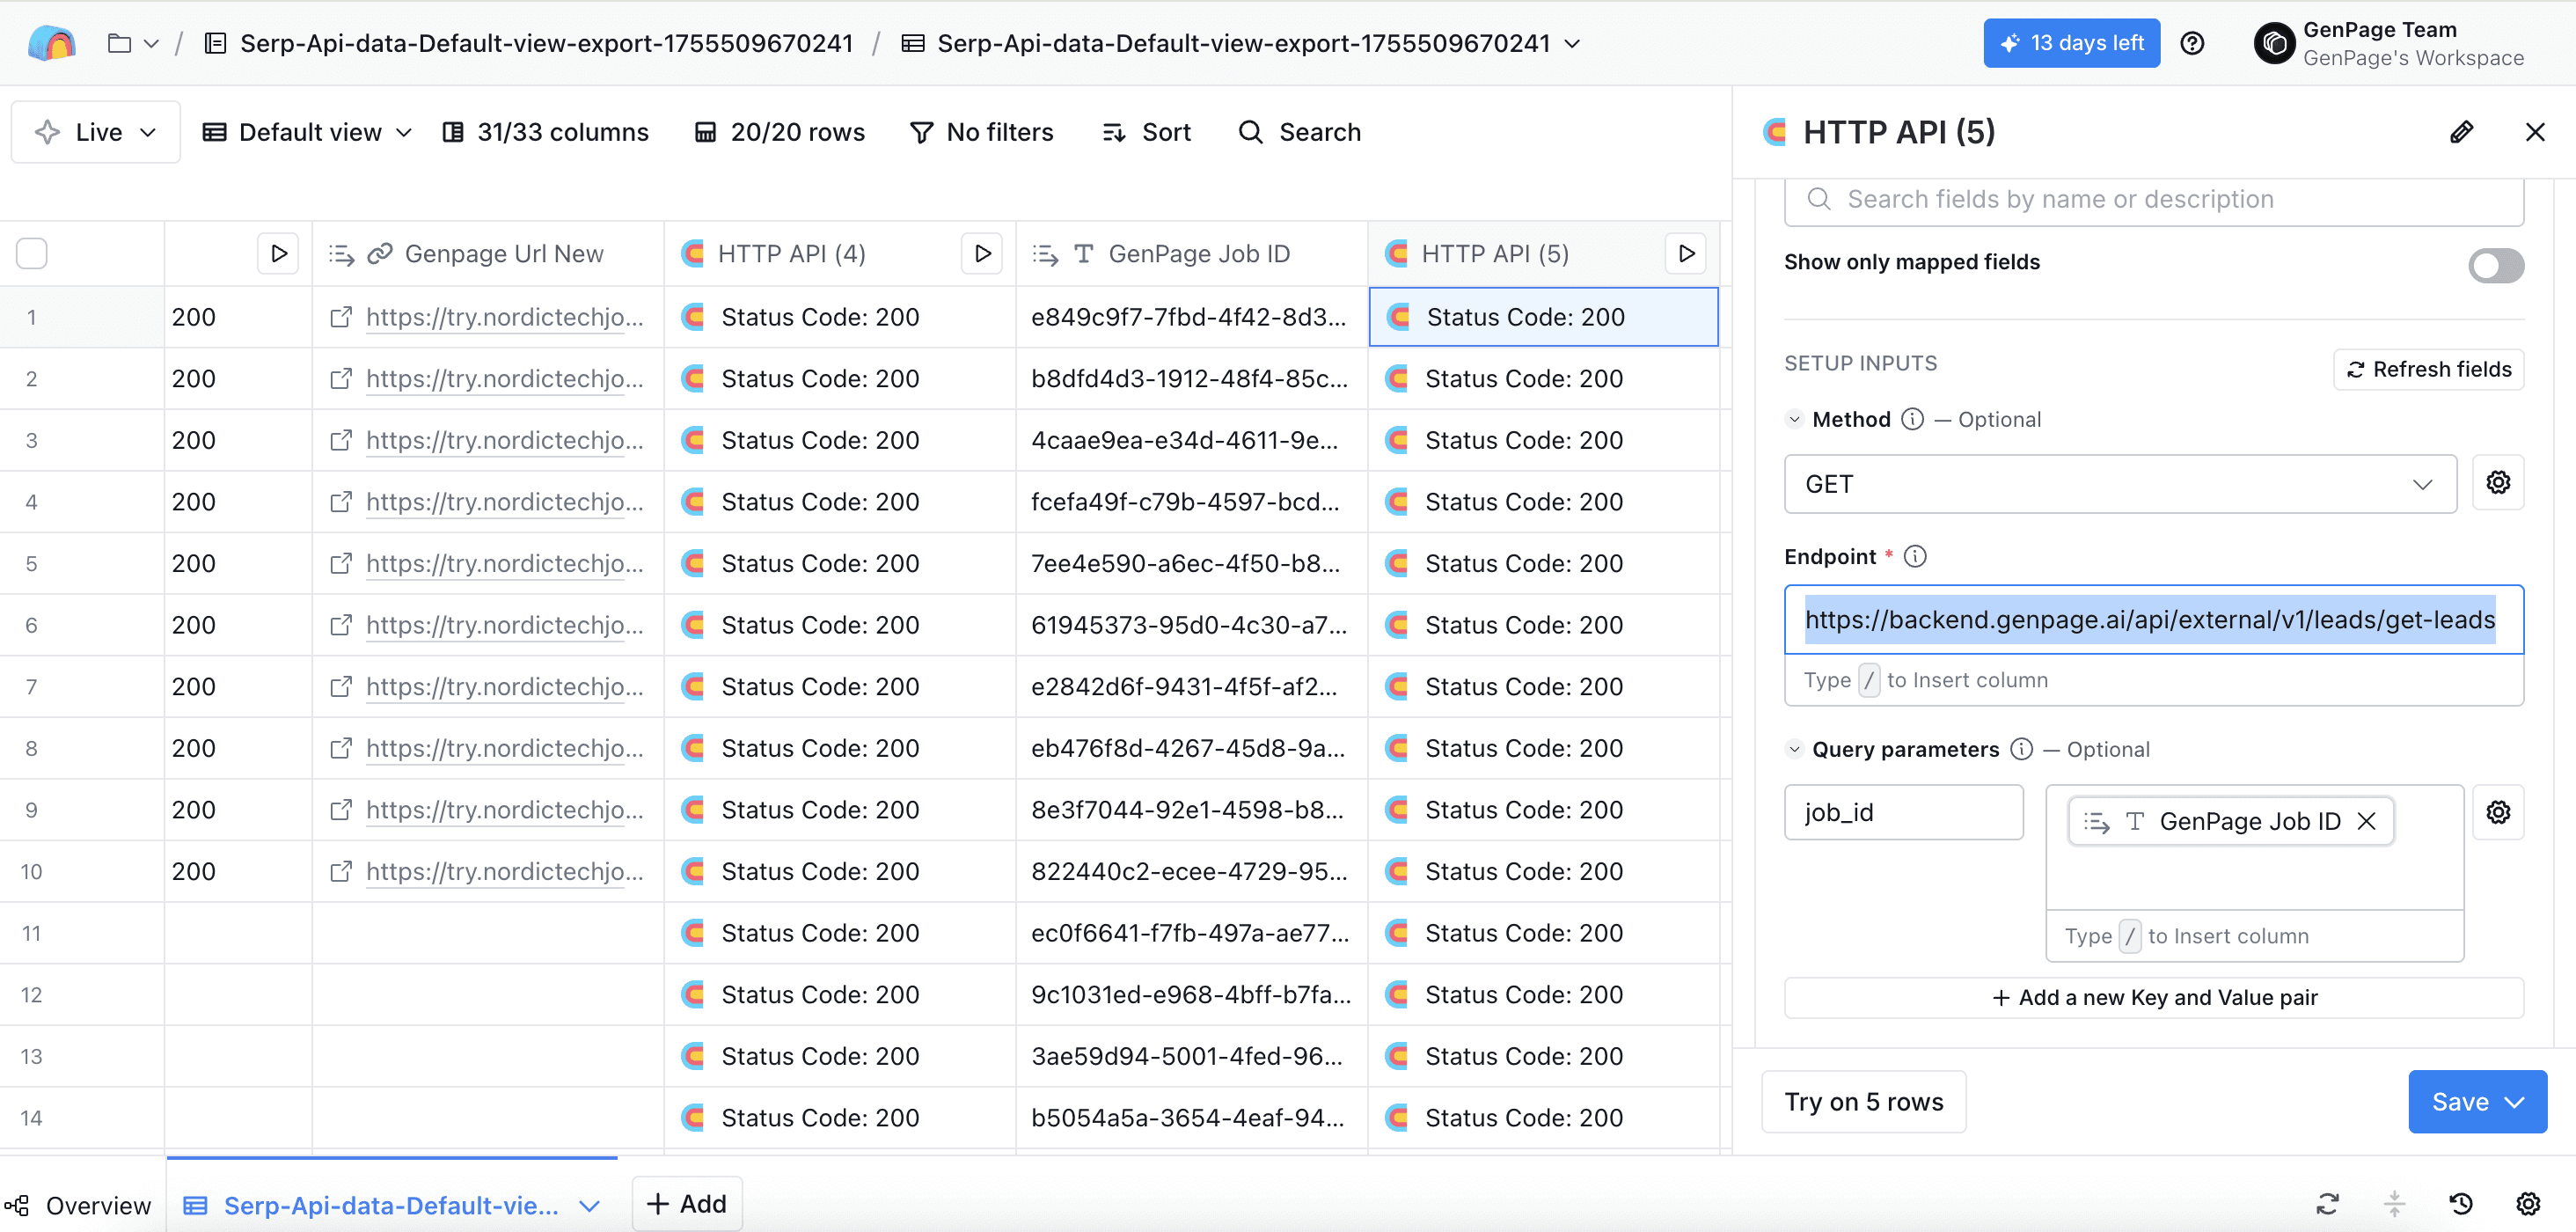The width and height of the screenshot is (2576, 1232).
Task: Collapse the Query parameters section
Action: coord(1793,749)
